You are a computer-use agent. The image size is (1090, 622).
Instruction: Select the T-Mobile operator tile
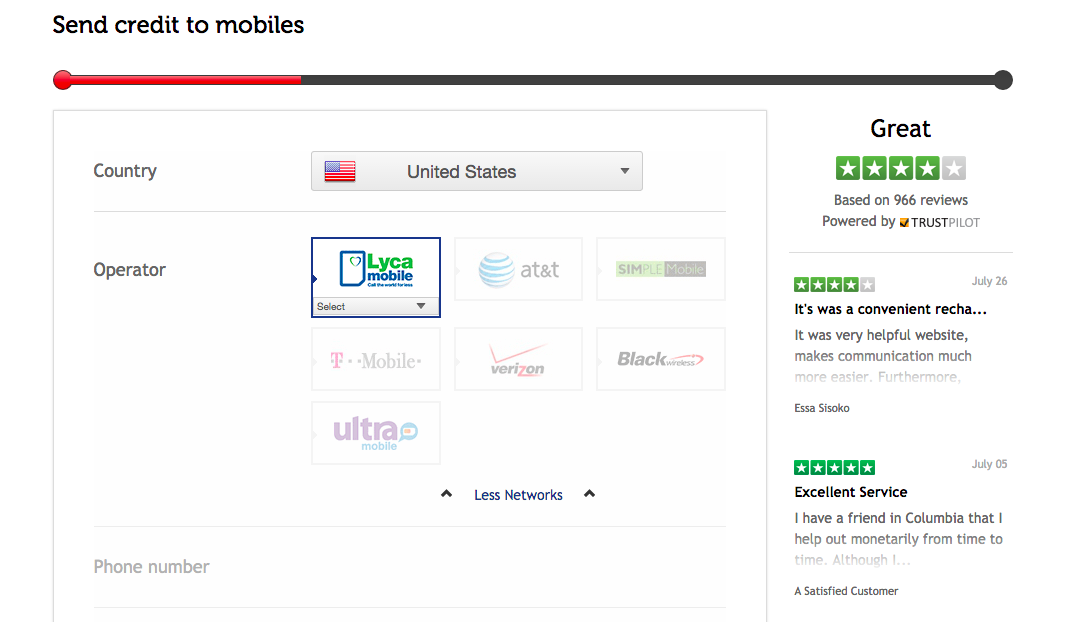point(375,359)
